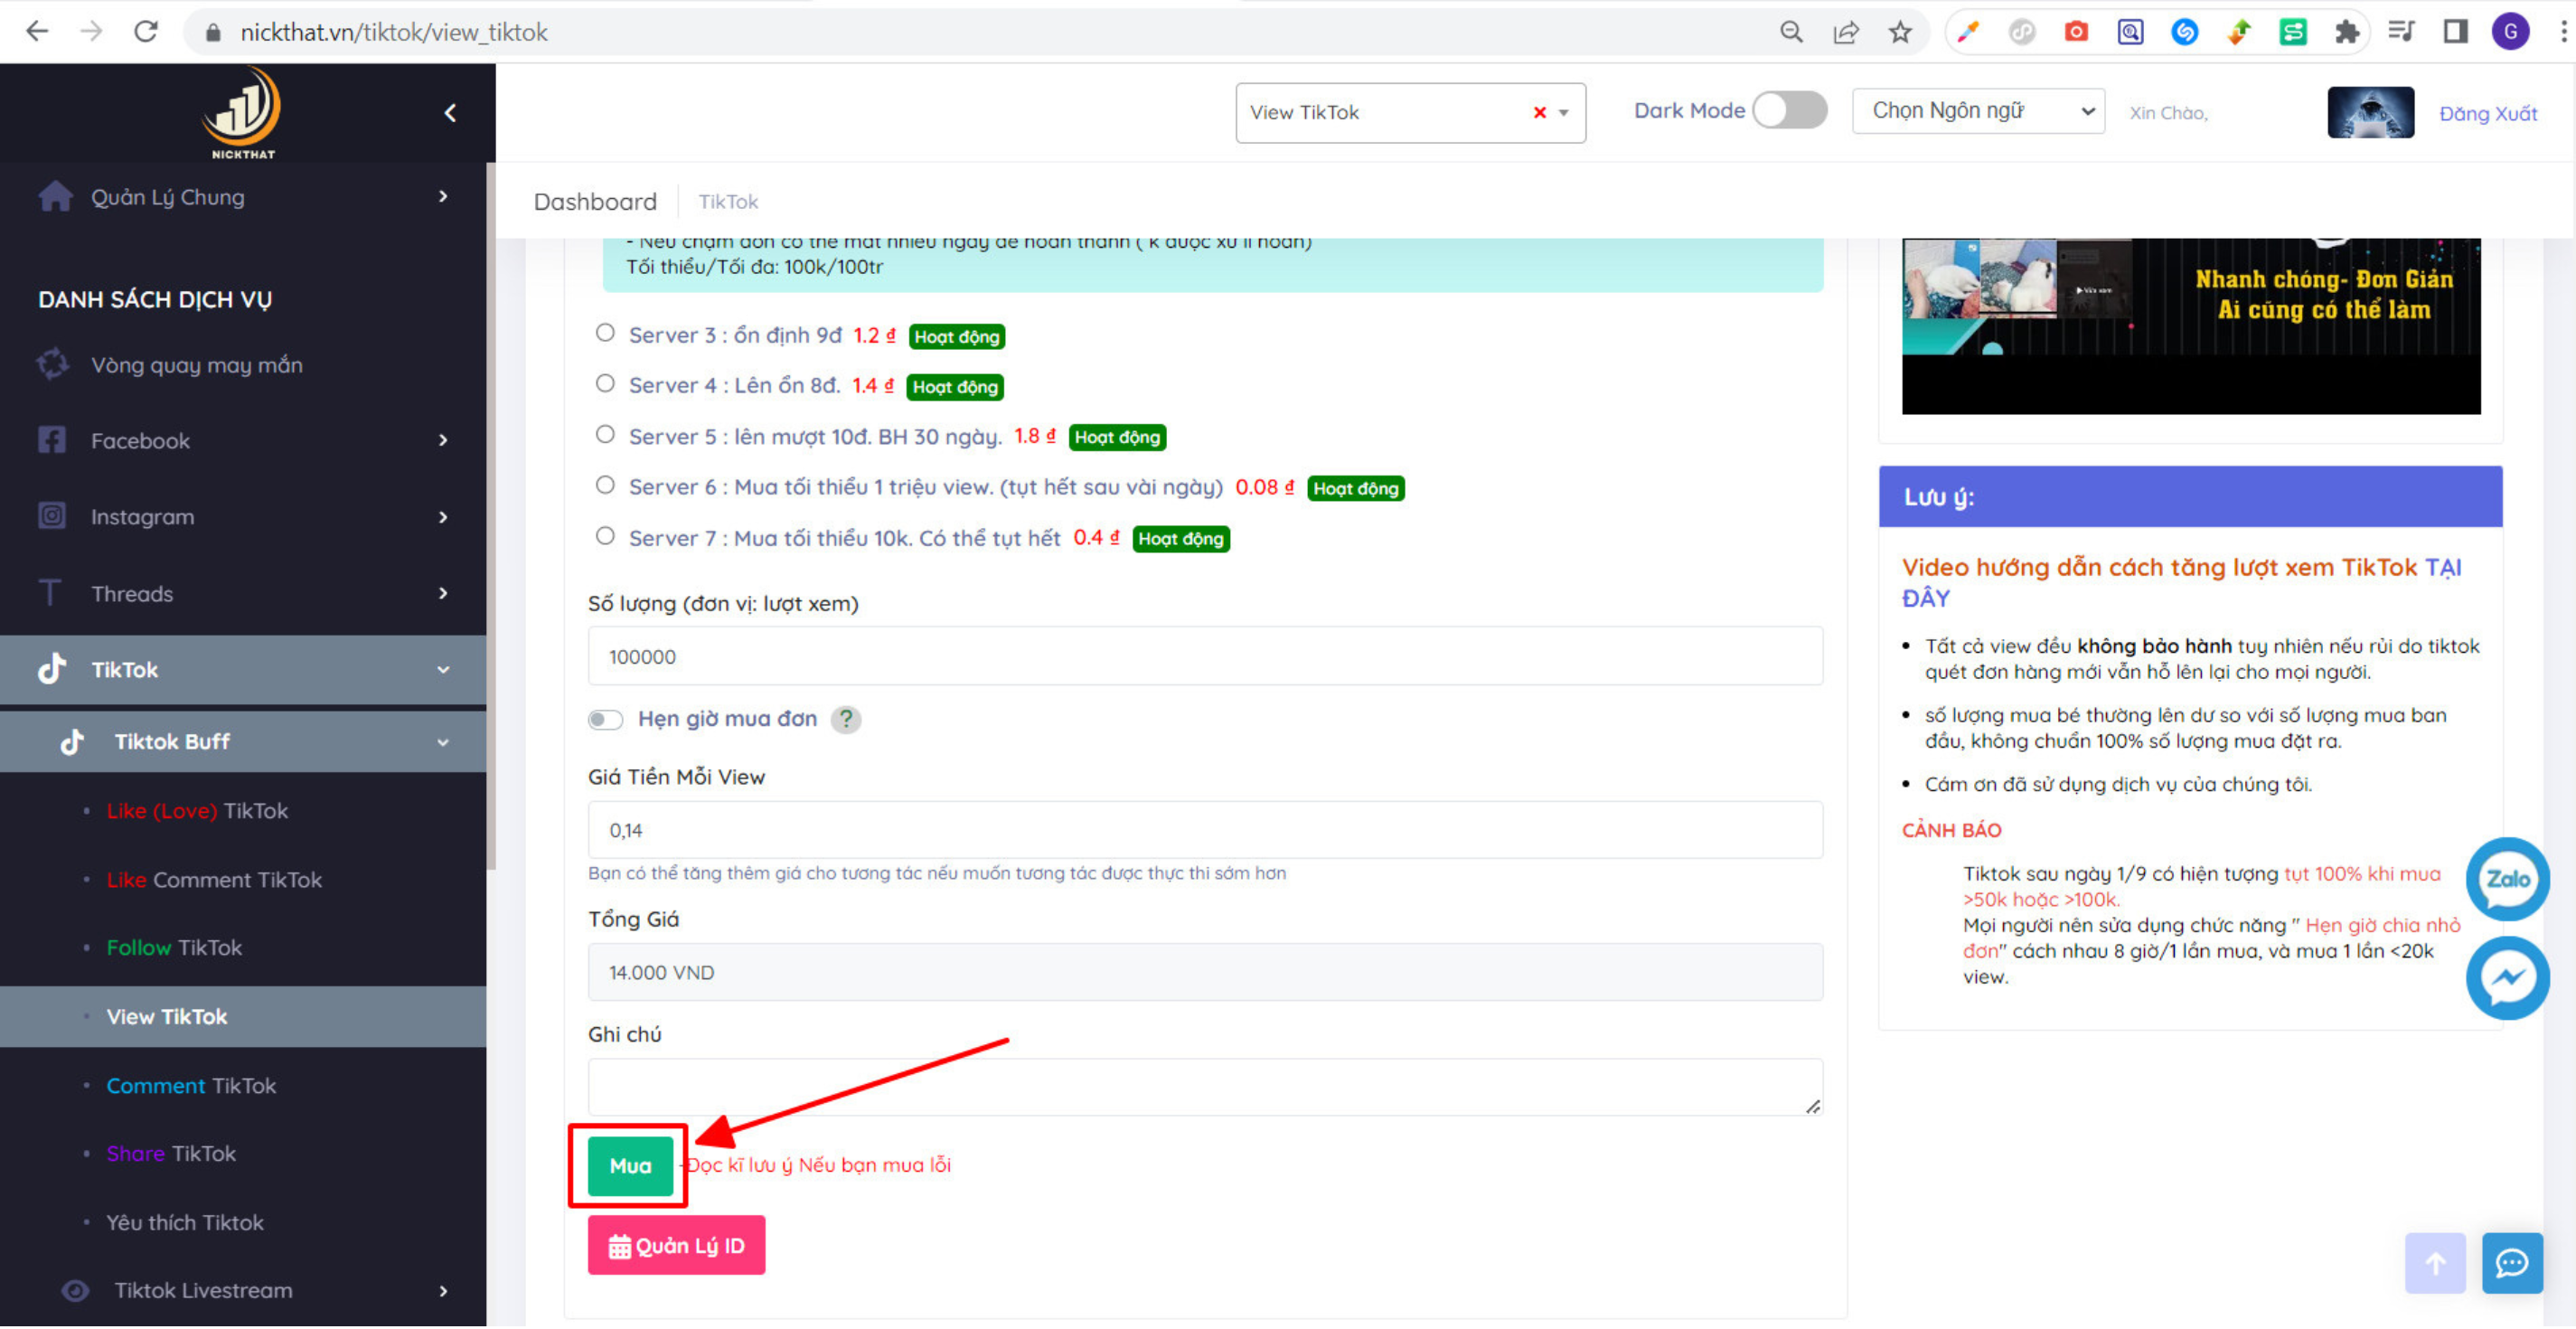Open the Chrome profile avatar G

2510,32
